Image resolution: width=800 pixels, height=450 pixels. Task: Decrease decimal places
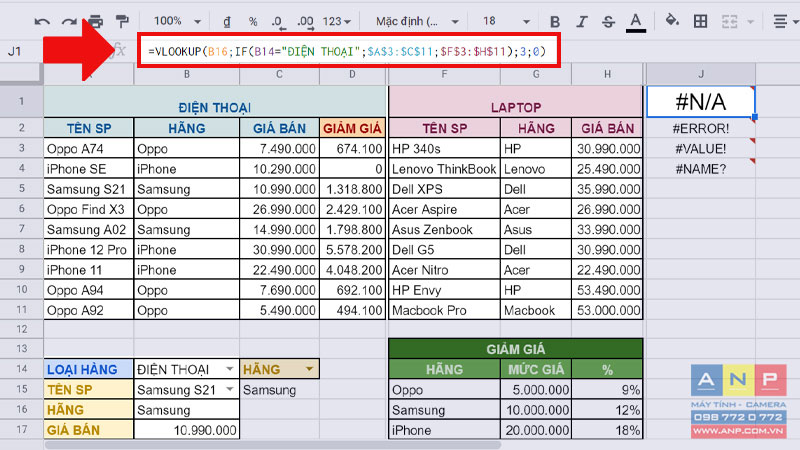[x=278, y=21]
